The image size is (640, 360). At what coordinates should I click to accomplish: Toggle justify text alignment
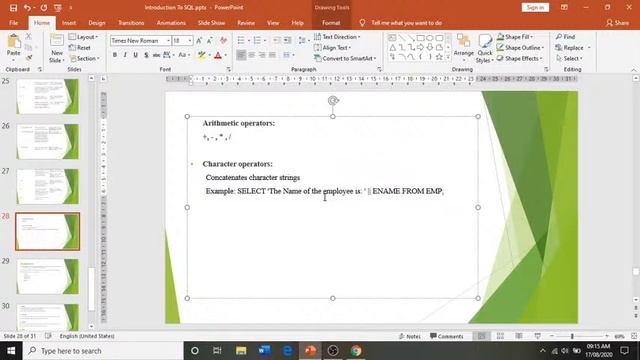point(272,55)
